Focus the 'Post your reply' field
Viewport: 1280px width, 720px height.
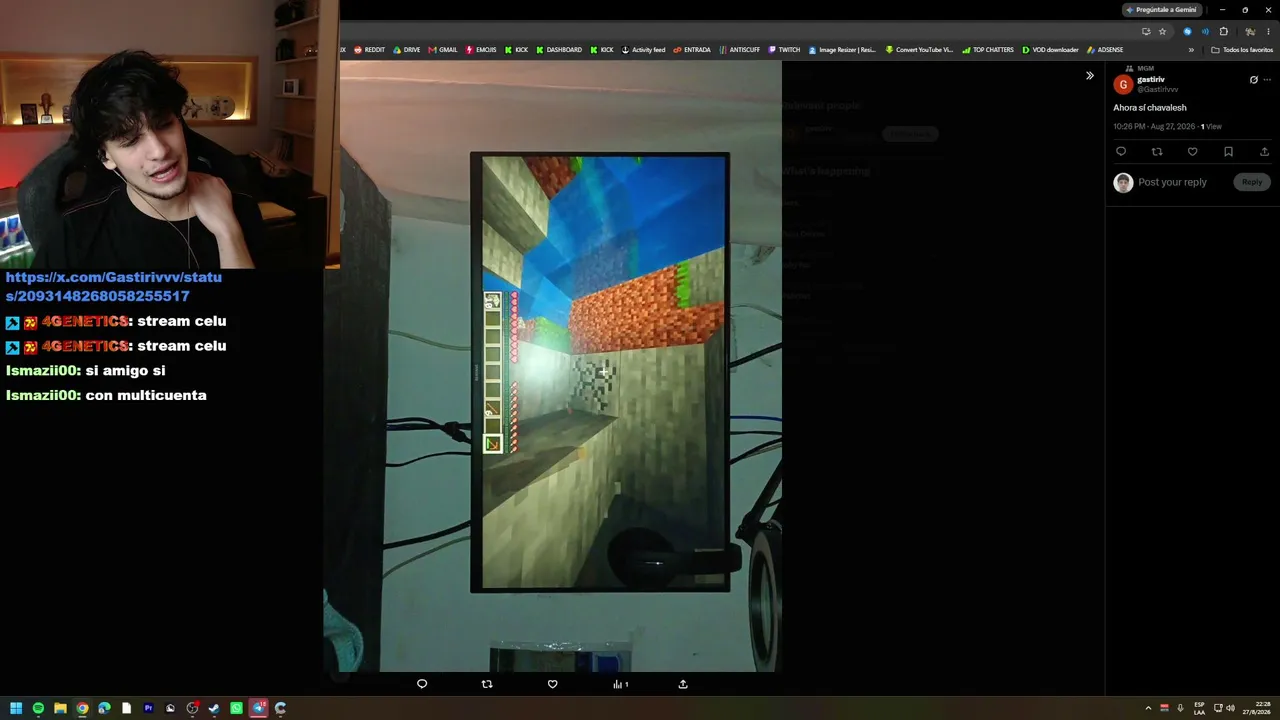point(1172,182)
